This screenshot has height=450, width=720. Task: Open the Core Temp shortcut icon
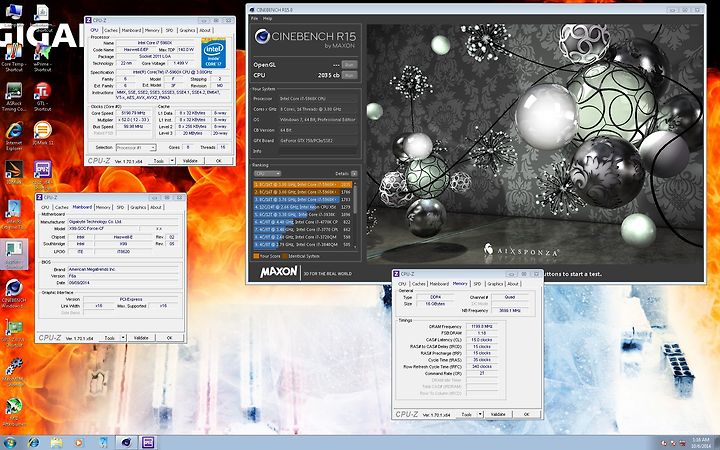click(14, 58)
